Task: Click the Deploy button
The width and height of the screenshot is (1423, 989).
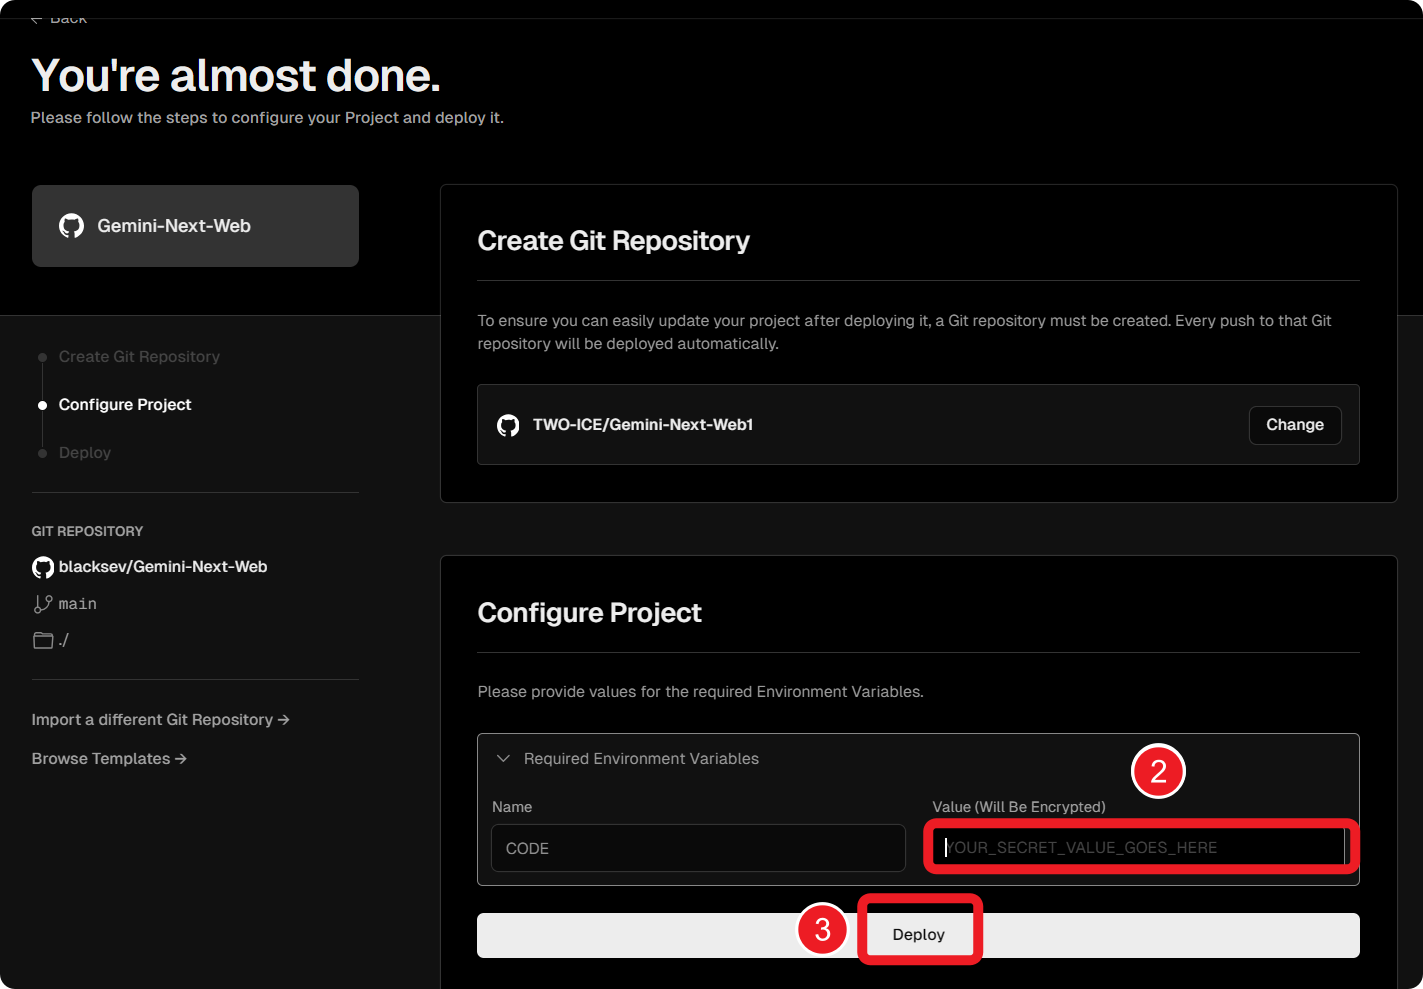Action: [918, 935]
